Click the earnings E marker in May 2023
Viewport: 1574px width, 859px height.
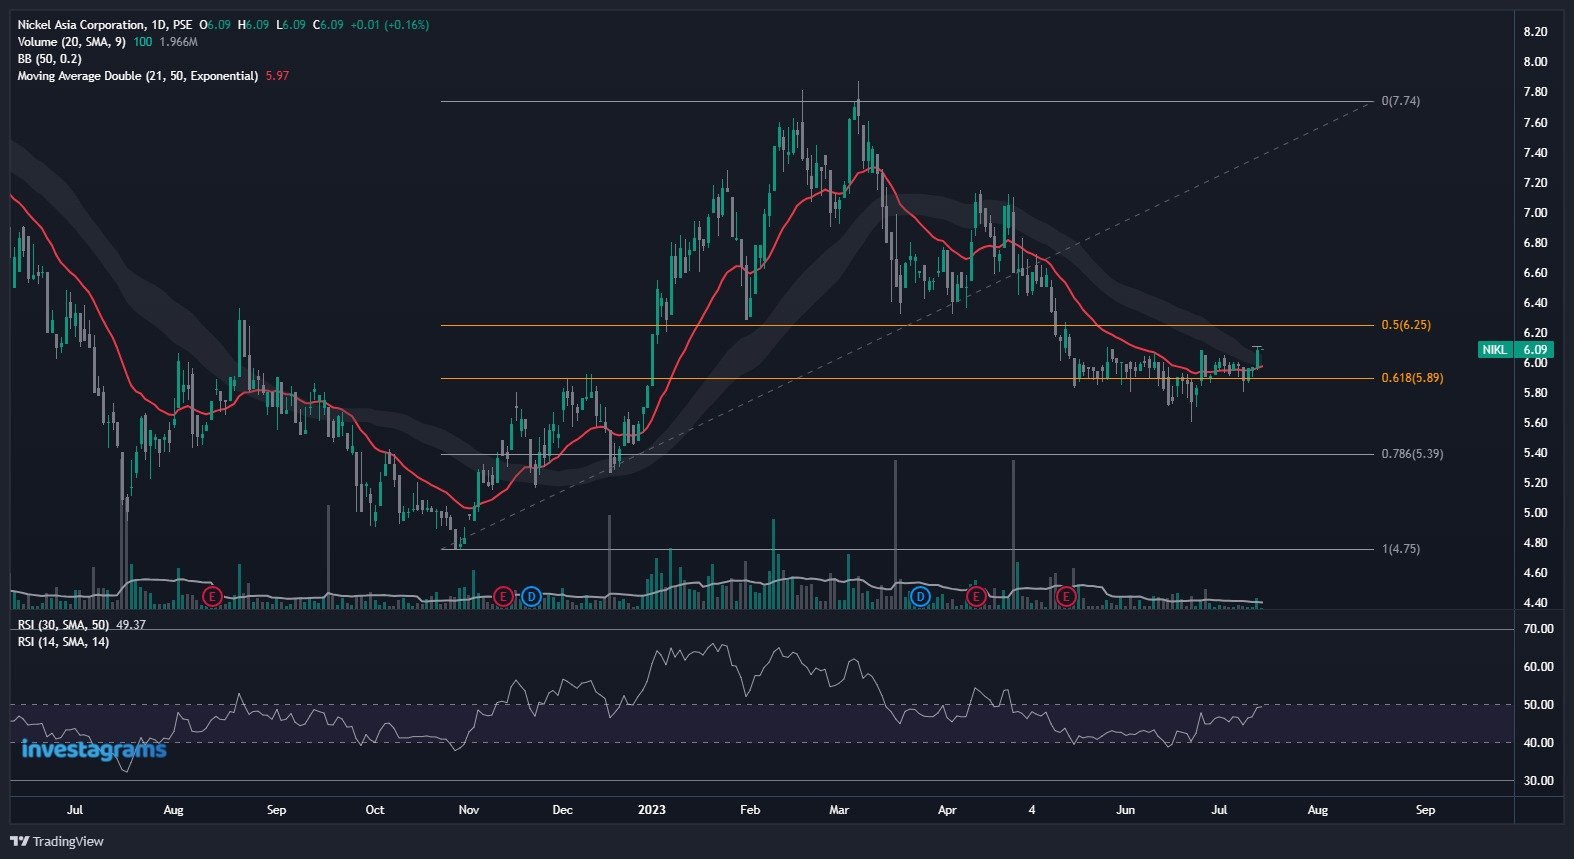1067,597
